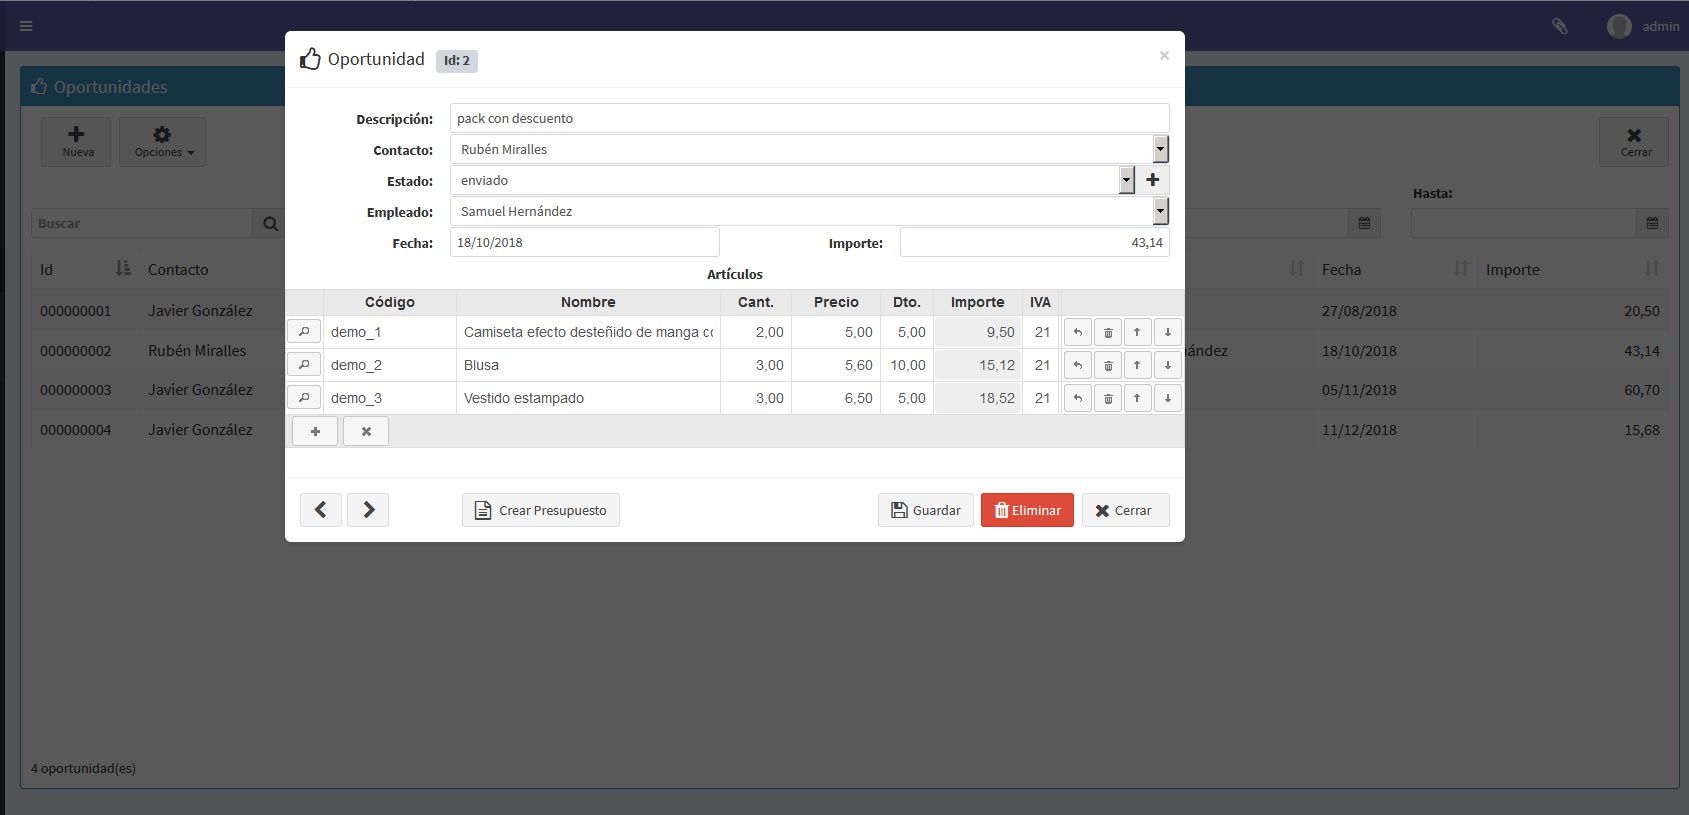Click Importe value 18,52
Viewport: 1689px width, 815px height.
(x=978, y=398)
